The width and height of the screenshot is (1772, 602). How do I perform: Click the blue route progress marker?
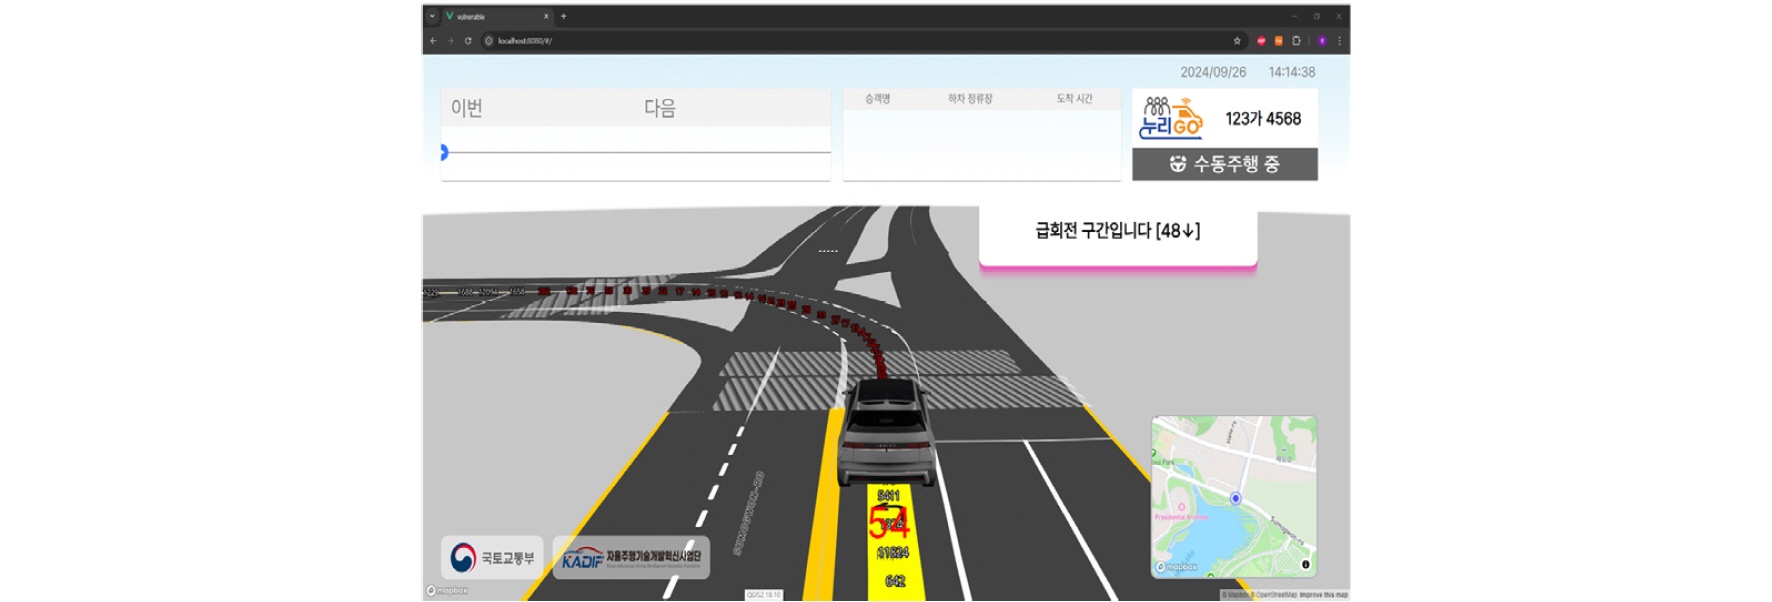[444, 152]
